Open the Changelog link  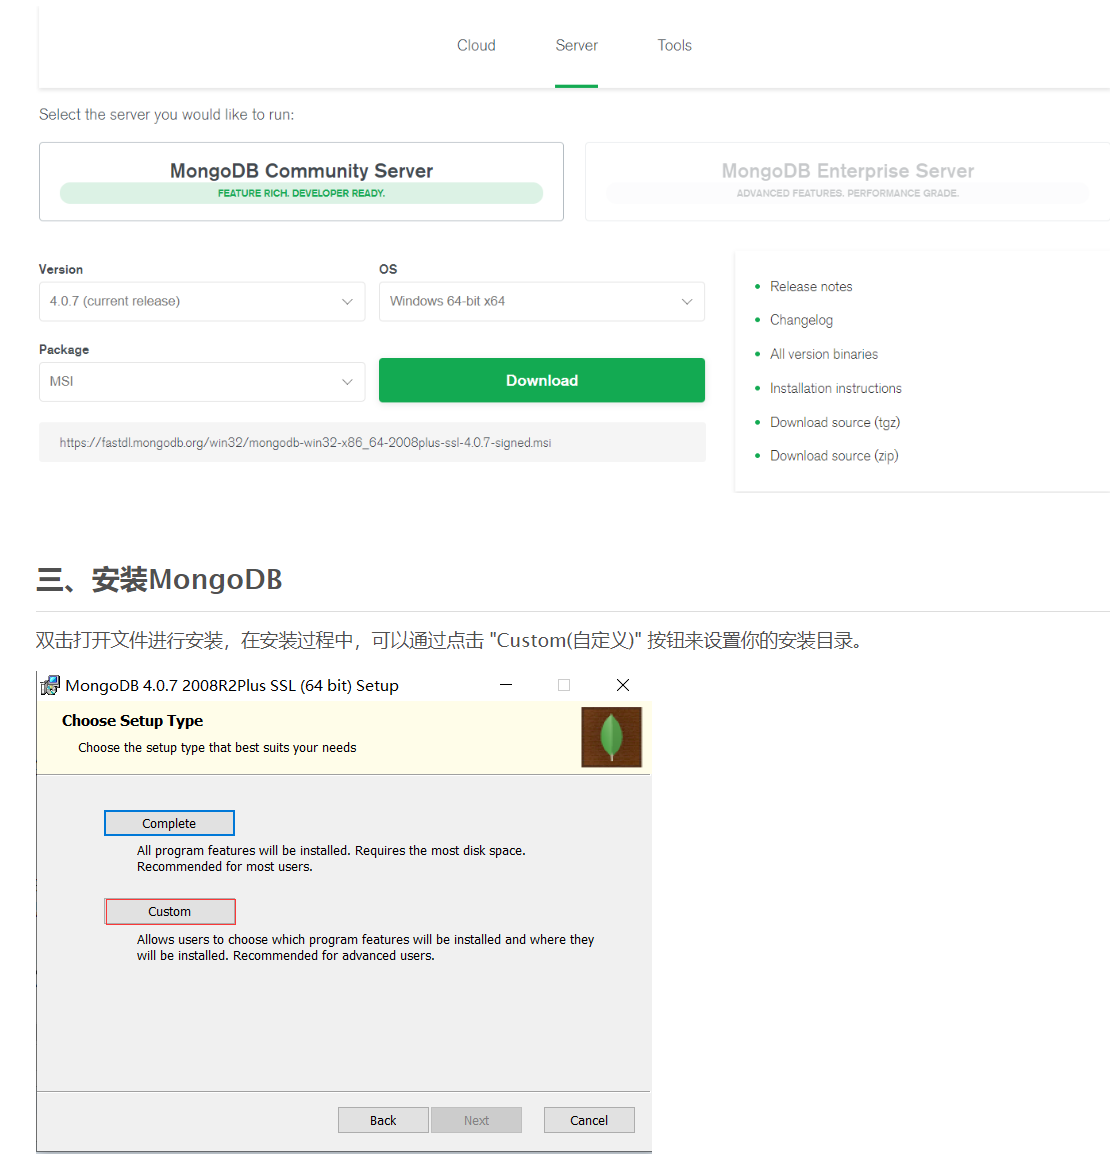click(801, 320)
